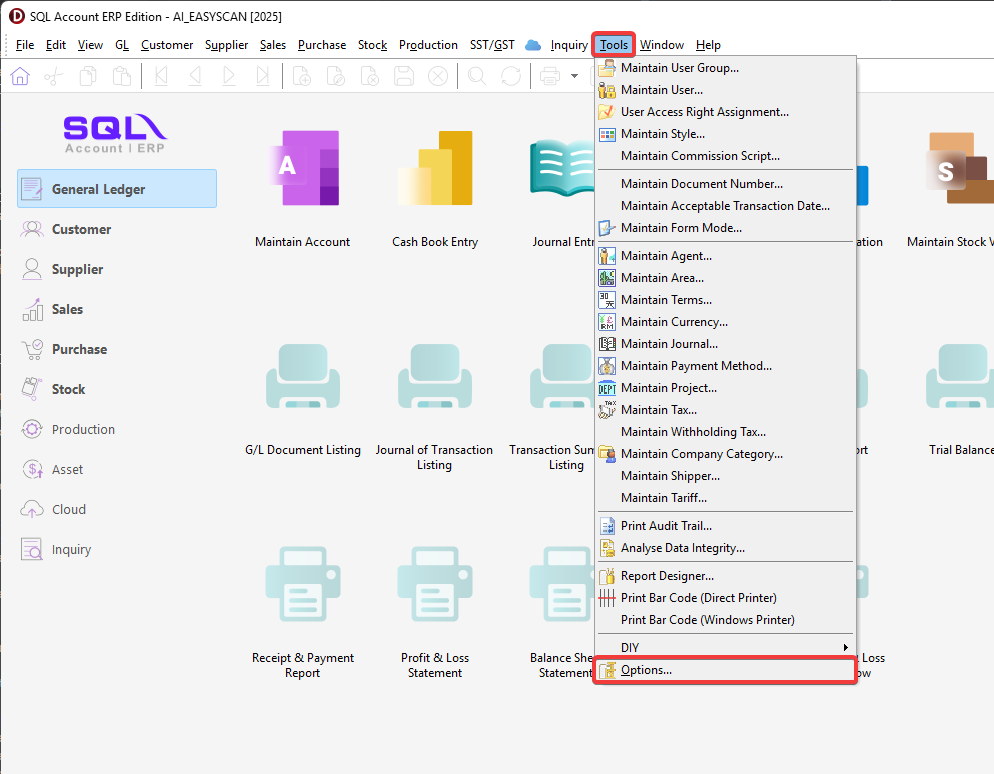Open the Window menu
This screenshot has height=774, width=994.
click(662, 45)
